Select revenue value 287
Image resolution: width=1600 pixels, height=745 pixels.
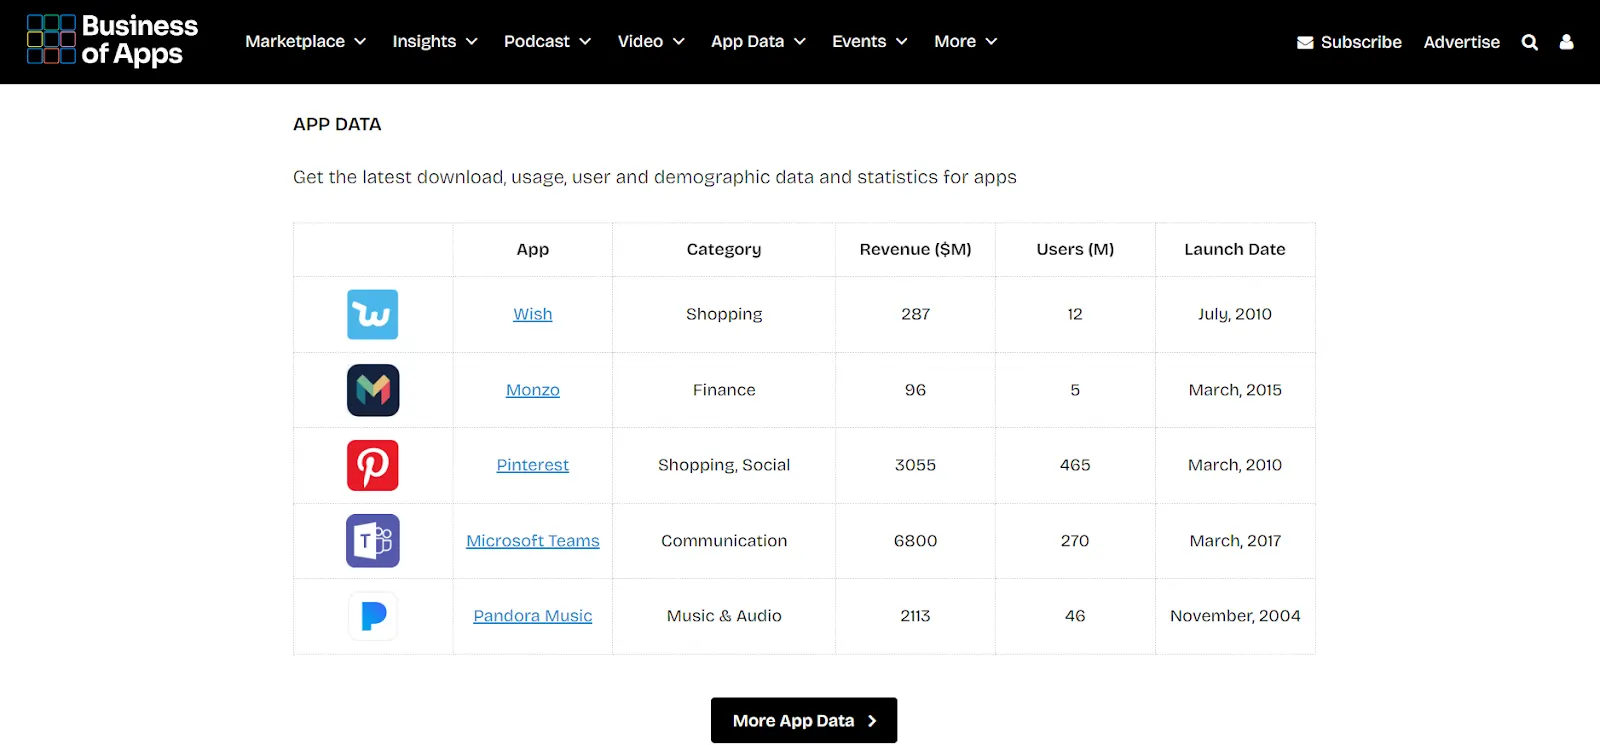click(x=916, y=314)
